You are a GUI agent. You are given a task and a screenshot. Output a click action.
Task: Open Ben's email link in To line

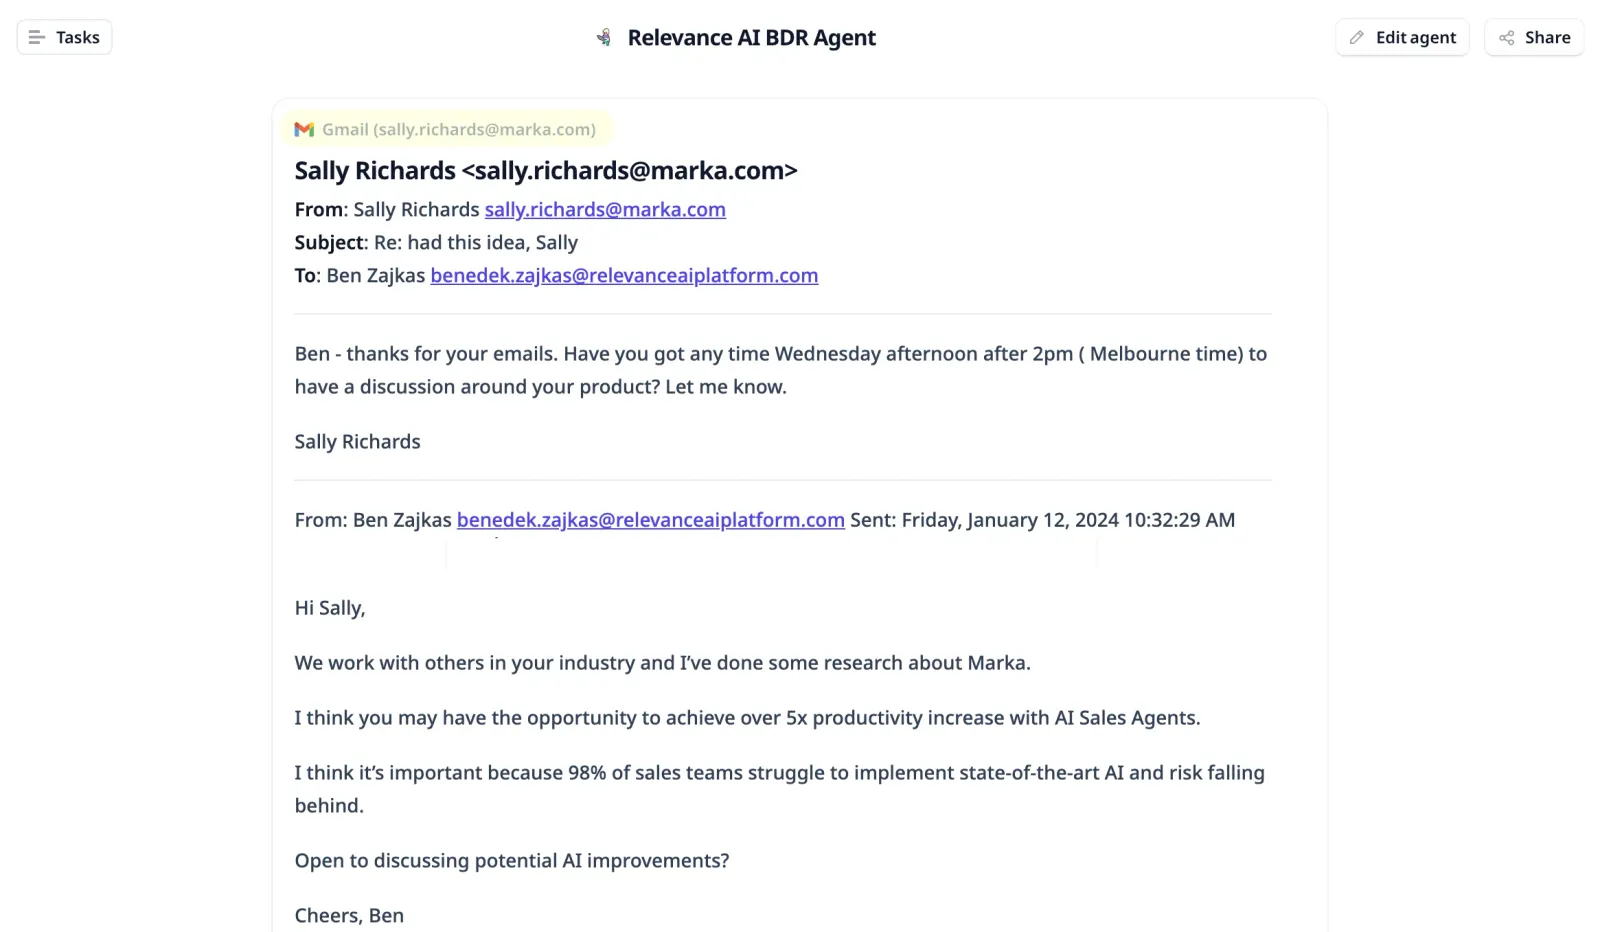[624, 275]
